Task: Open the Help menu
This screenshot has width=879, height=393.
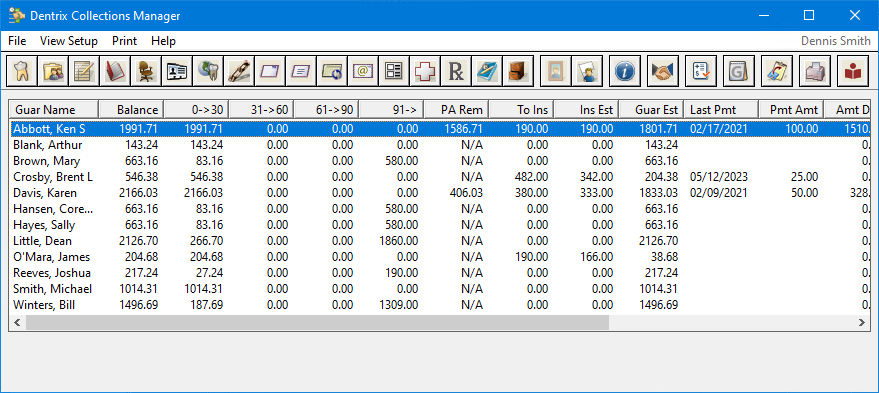Action: coord(163,41)
